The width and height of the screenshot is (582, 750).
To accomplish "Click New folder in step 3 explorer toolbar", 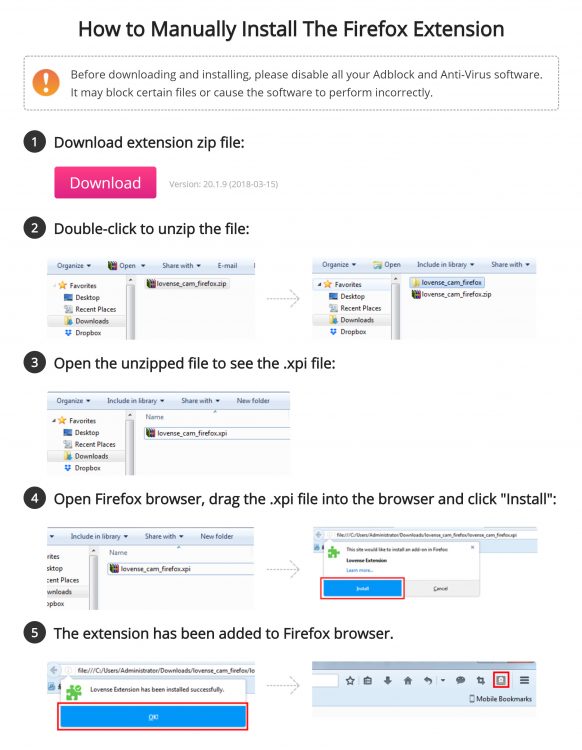I will click(x=253, y=400).
